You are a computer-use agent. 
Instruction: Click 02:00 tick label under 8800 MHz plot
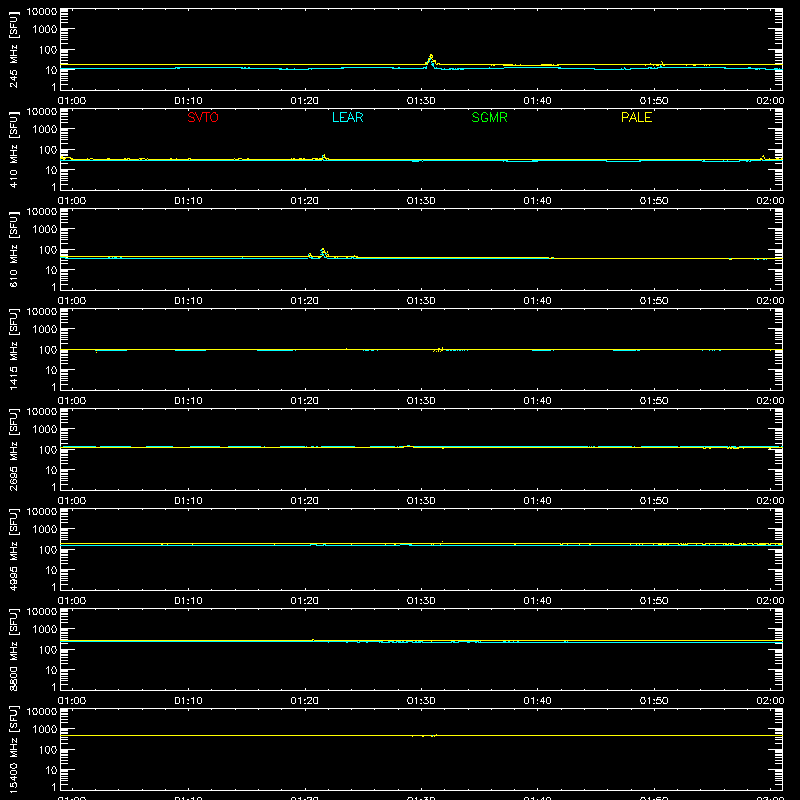tap(770, 701)
